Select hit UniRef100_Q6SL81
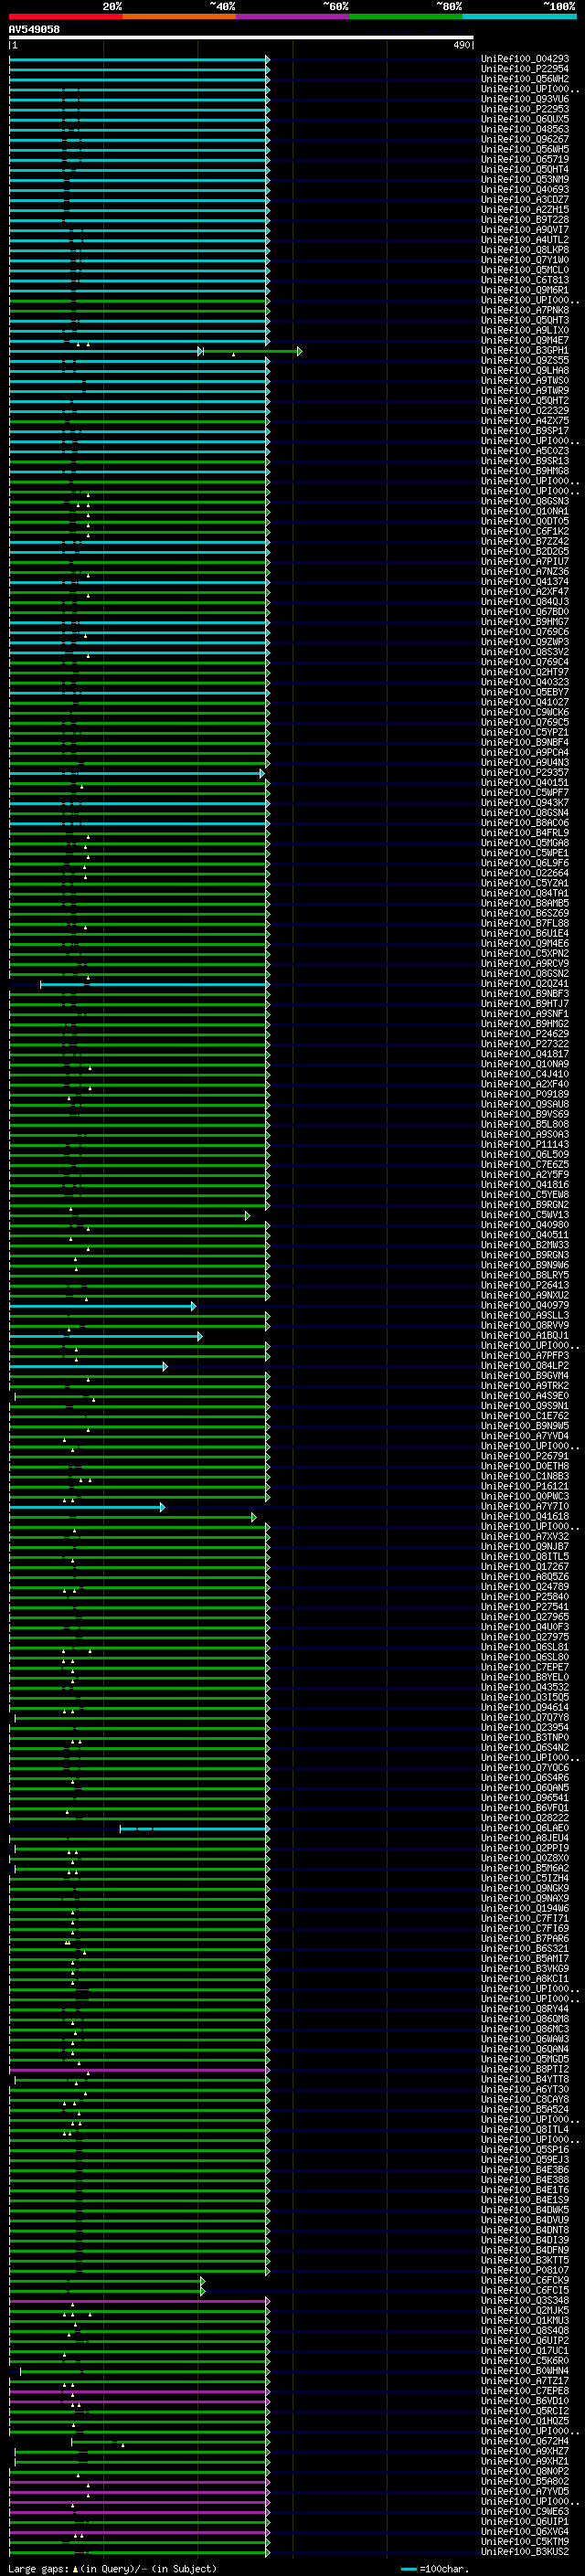Screen dimensions: 585x2576 click(525, 1646)
